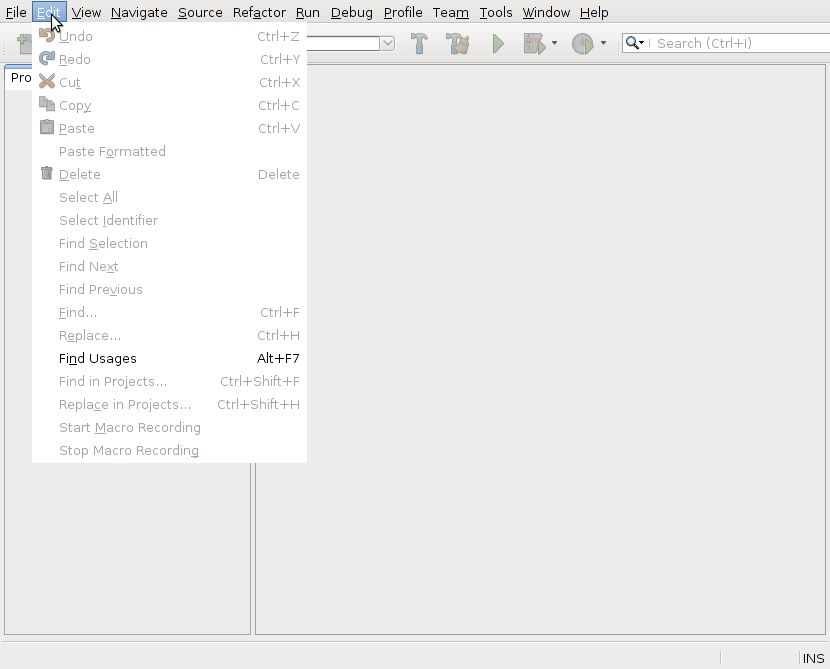Select Find Usages from the Edit menu
This screenshot has width=830, height=669.
[x=169, y=358]
